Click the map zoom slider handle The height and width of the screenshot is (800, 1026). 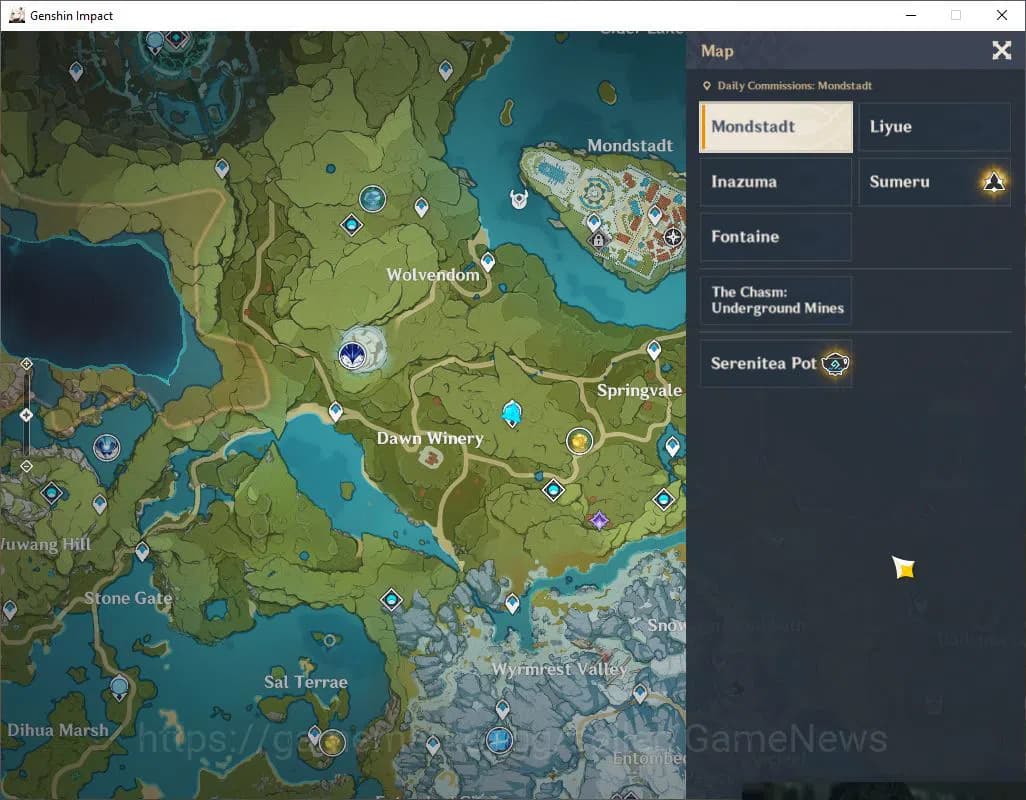click(x=27, y=414)
